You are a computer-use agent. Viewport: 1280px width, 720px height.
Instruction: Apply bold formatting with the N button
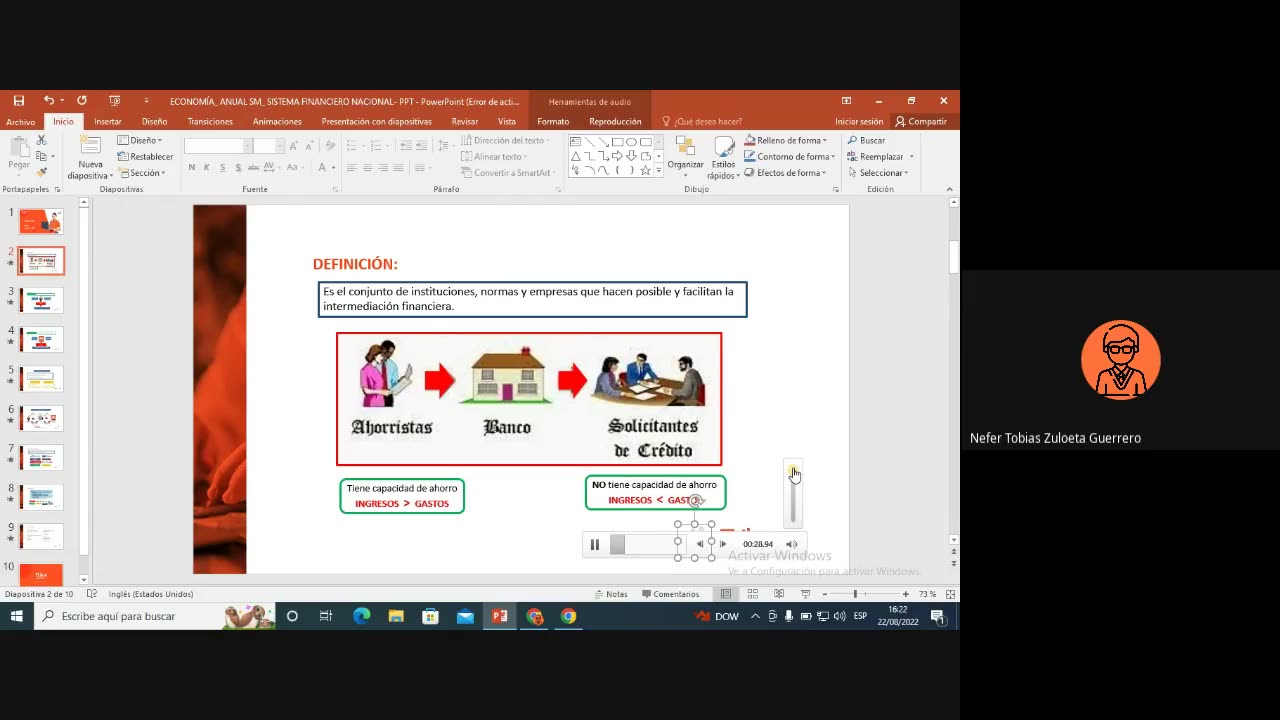[x=191, y=168]
